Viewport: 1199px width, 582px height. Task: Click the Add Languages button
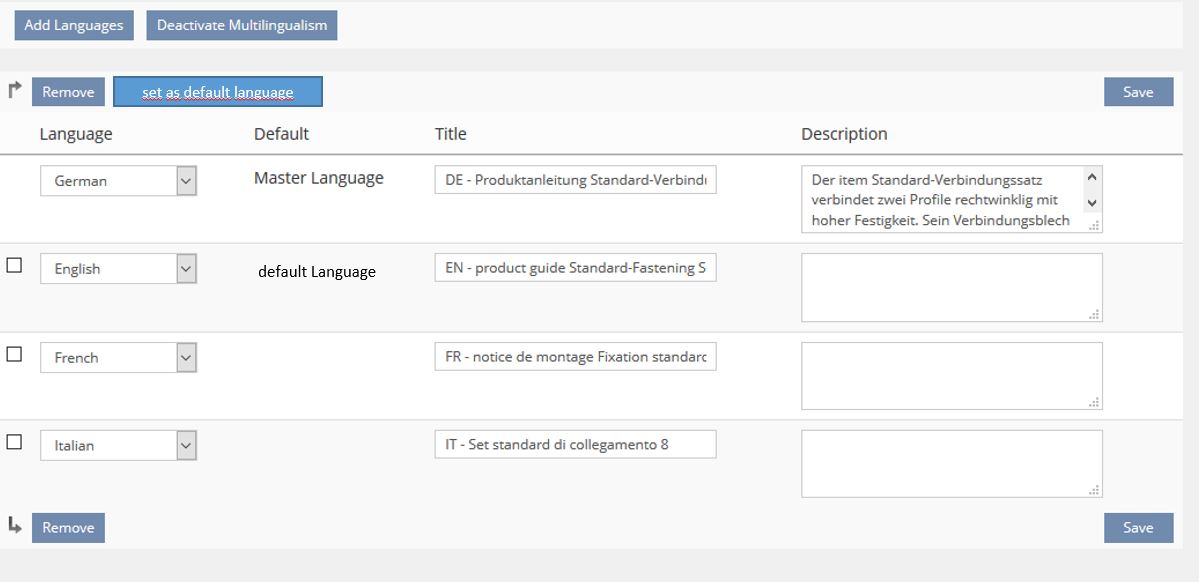[x=74, y=25]
